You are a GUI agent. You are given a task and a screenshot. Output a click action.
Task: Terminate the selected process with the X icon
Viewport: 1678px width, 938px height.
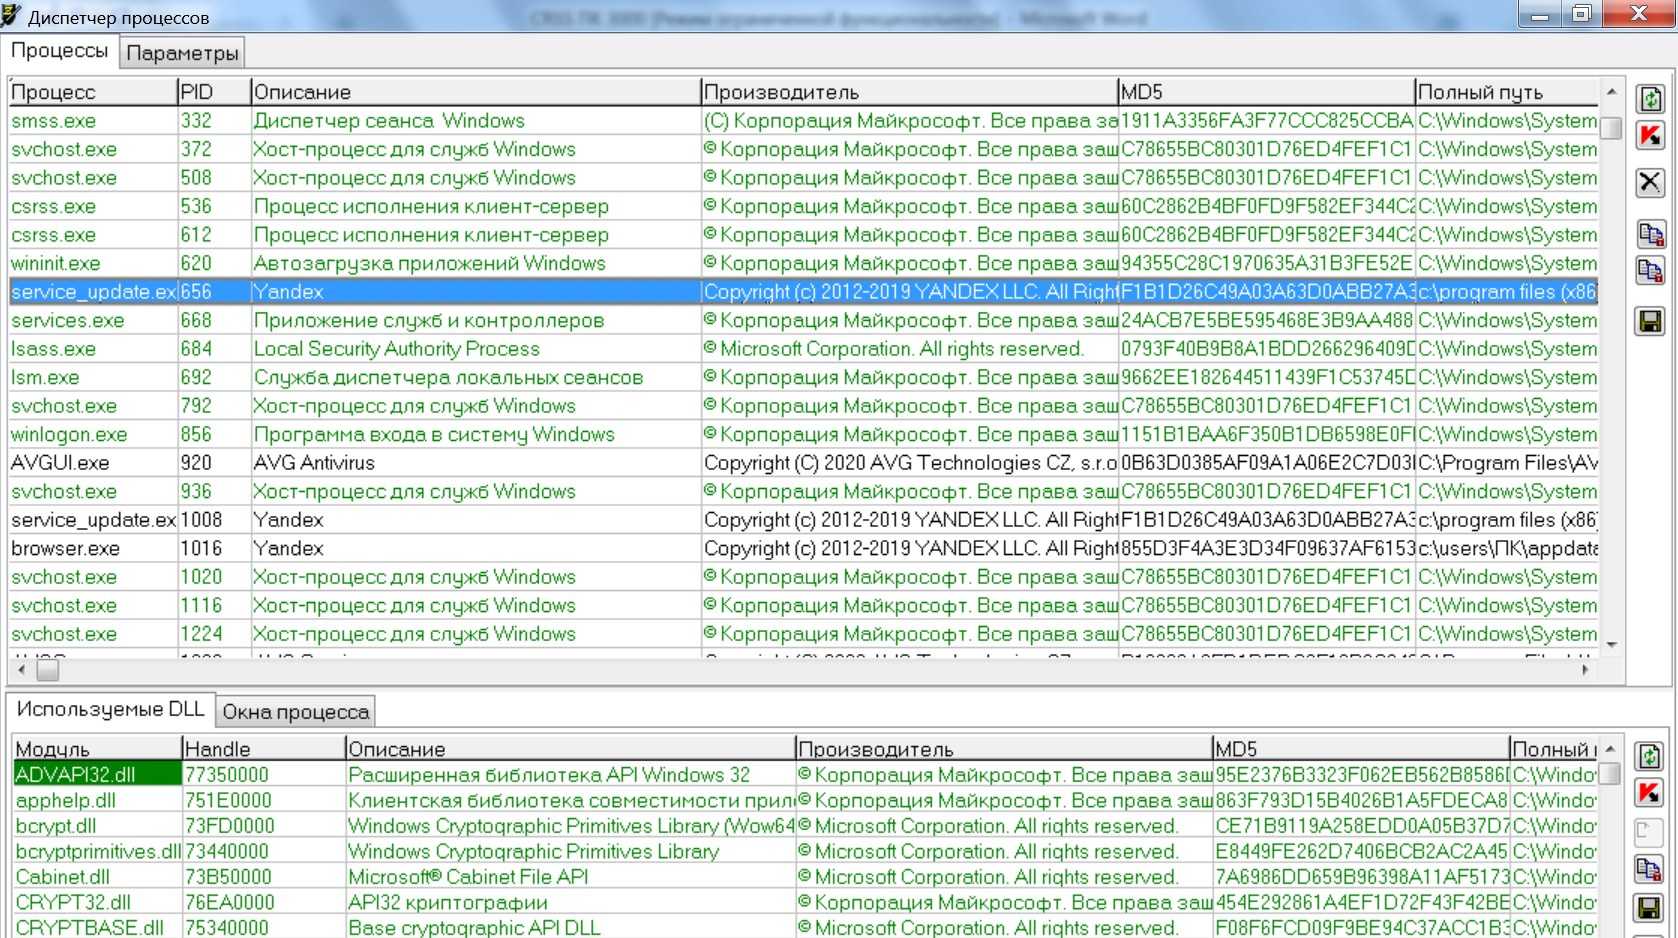pyautogui.click(x=1650, y=182)
